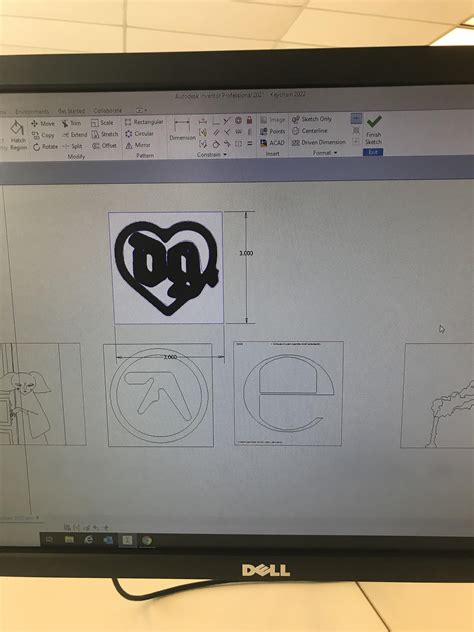Select the Offset tool

click(x=104, y=146)
